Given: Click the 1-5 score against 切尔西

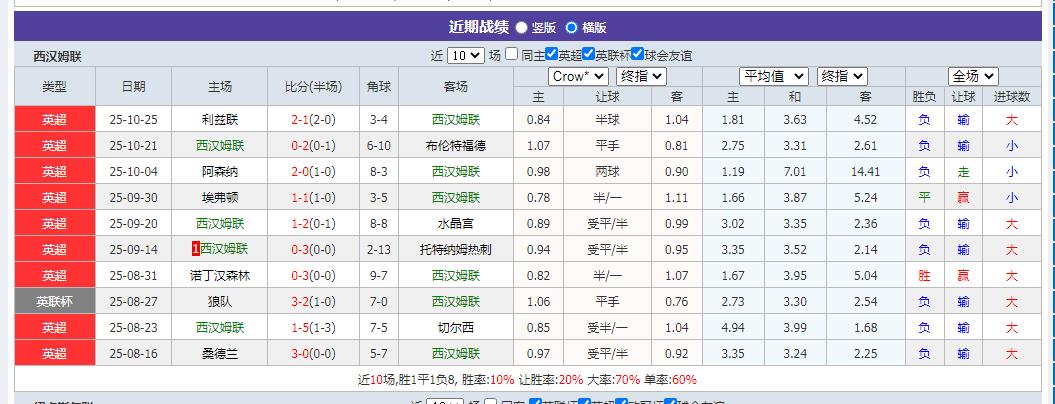Looking at the screenshot, I should point(298,327).
